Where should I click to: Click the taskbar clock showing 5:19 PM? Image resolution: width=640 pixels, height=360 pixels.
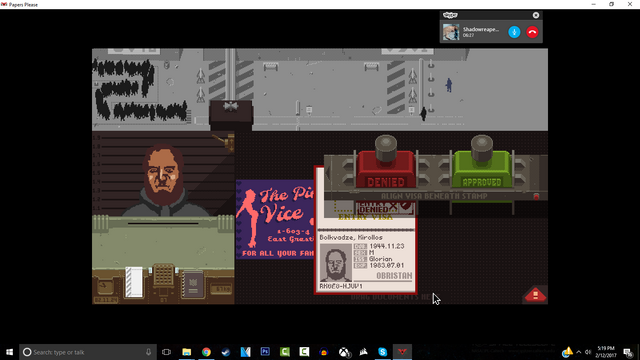point(606,352)
